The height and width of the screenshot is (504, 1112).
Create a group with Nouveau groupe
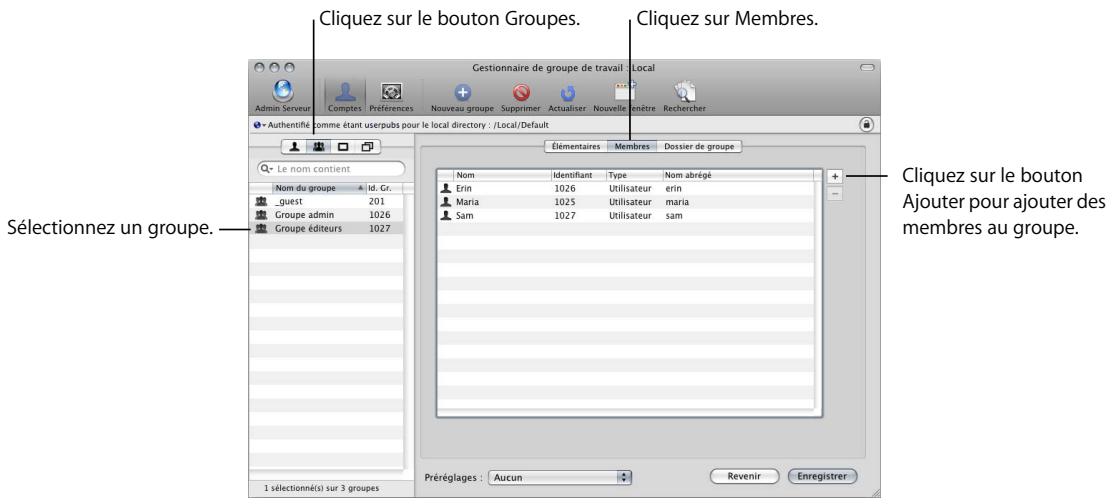pyautogui.click(x=462, y=96)
